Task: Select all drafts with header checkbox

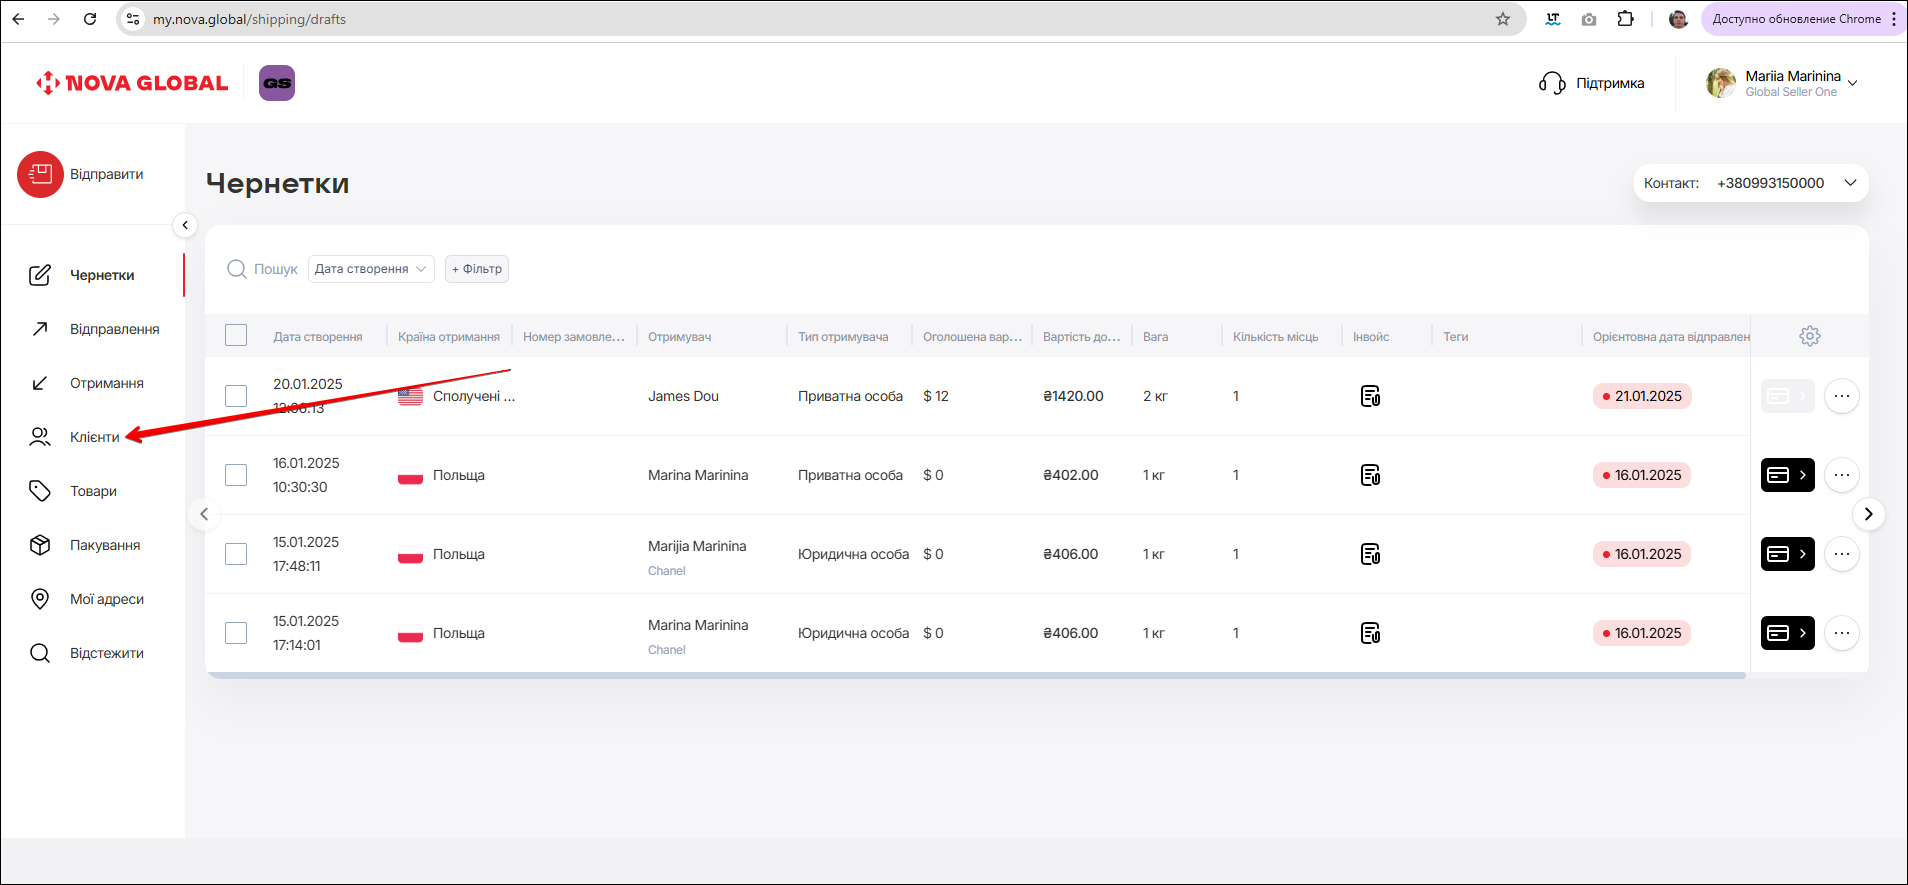Action: [236, 336]
